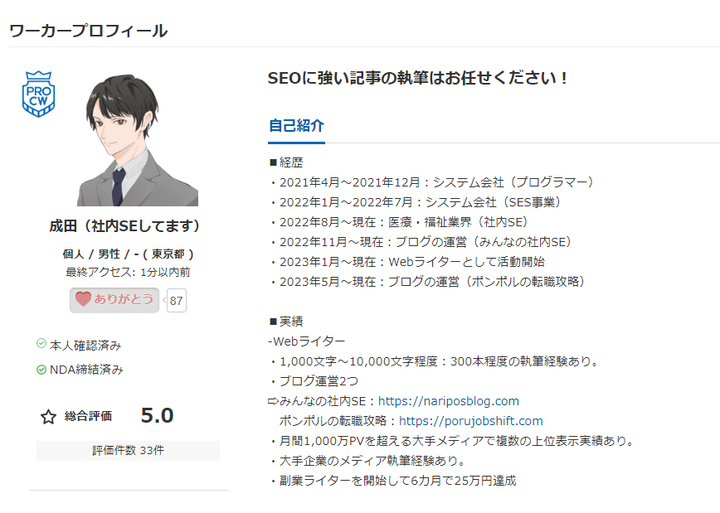
Task: Open the nariposblog.com link
Action: click(x=449, y=401)
